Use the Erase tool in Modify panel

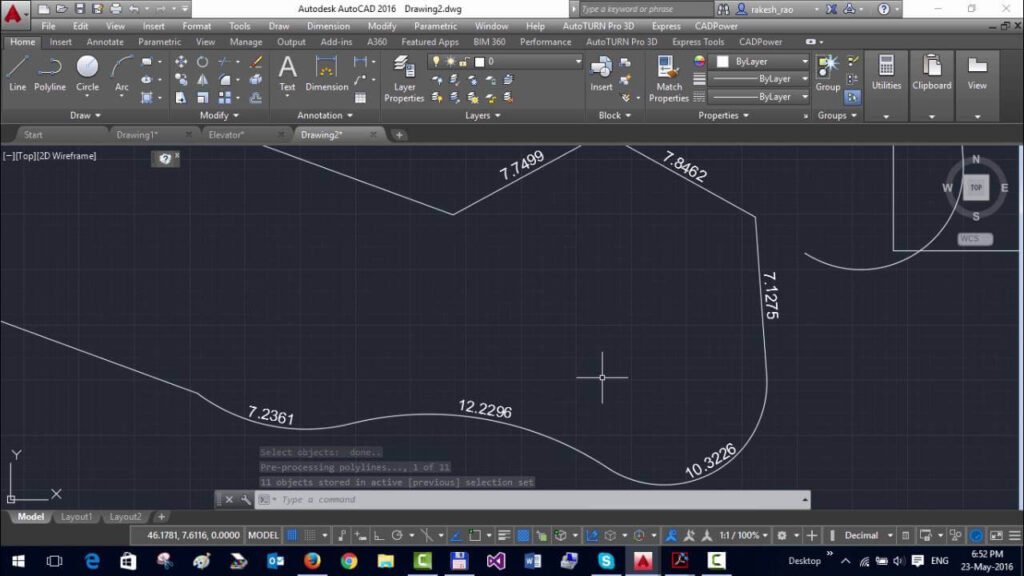click(256, 62)
